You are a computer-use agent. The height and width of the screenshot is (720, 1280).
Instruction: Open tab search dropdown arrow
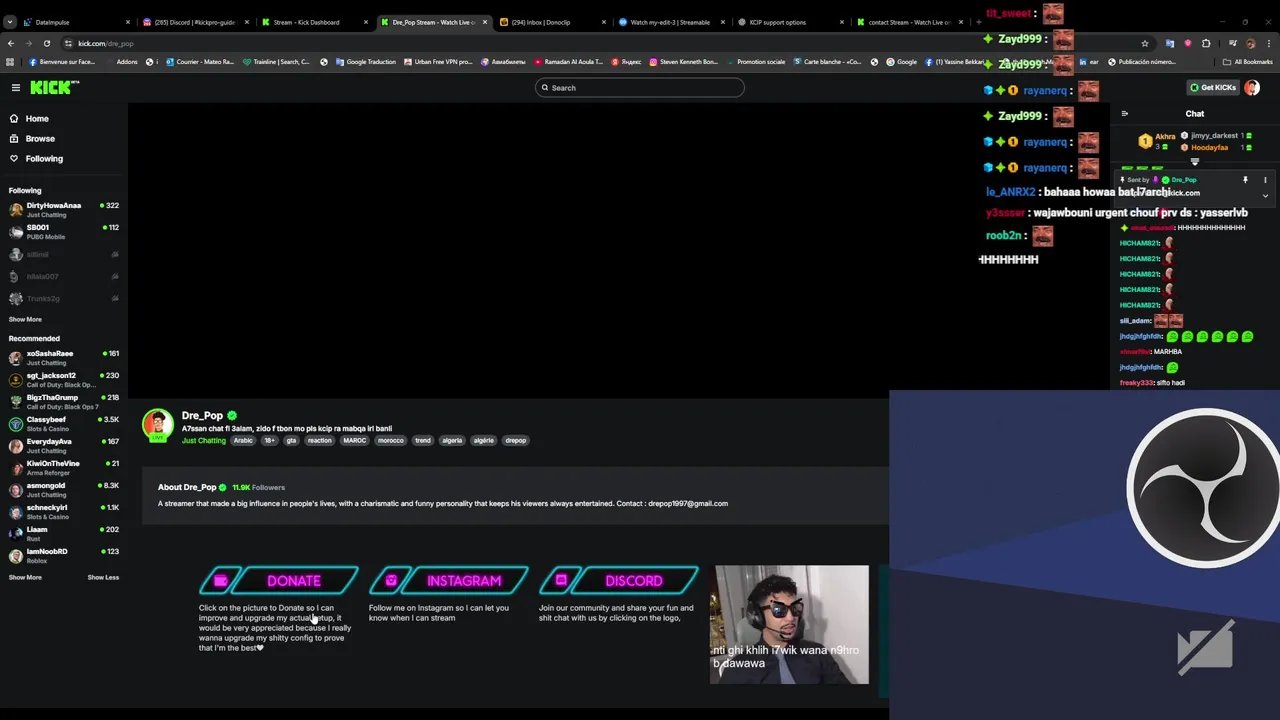point(10,22)
